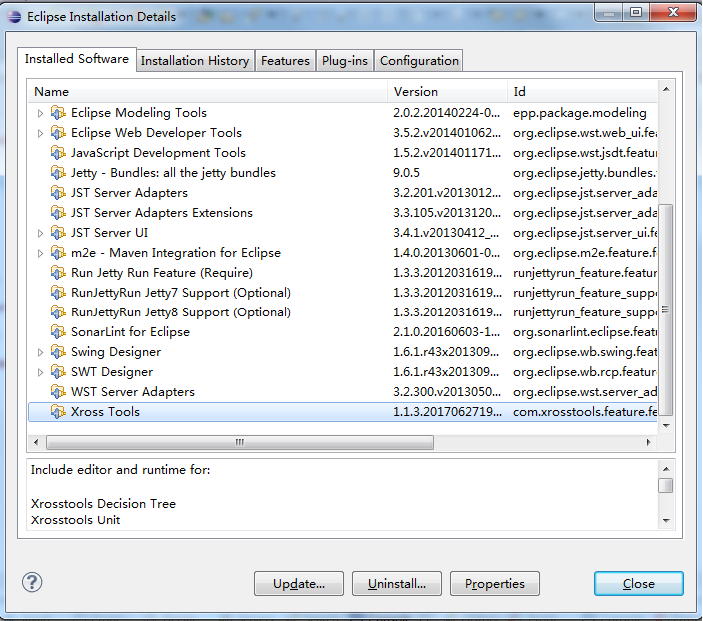The height and width of the screenshot is (621, 703).
Task: Click the m2e Maven Integration feature icon
Action: coord(58,253)
